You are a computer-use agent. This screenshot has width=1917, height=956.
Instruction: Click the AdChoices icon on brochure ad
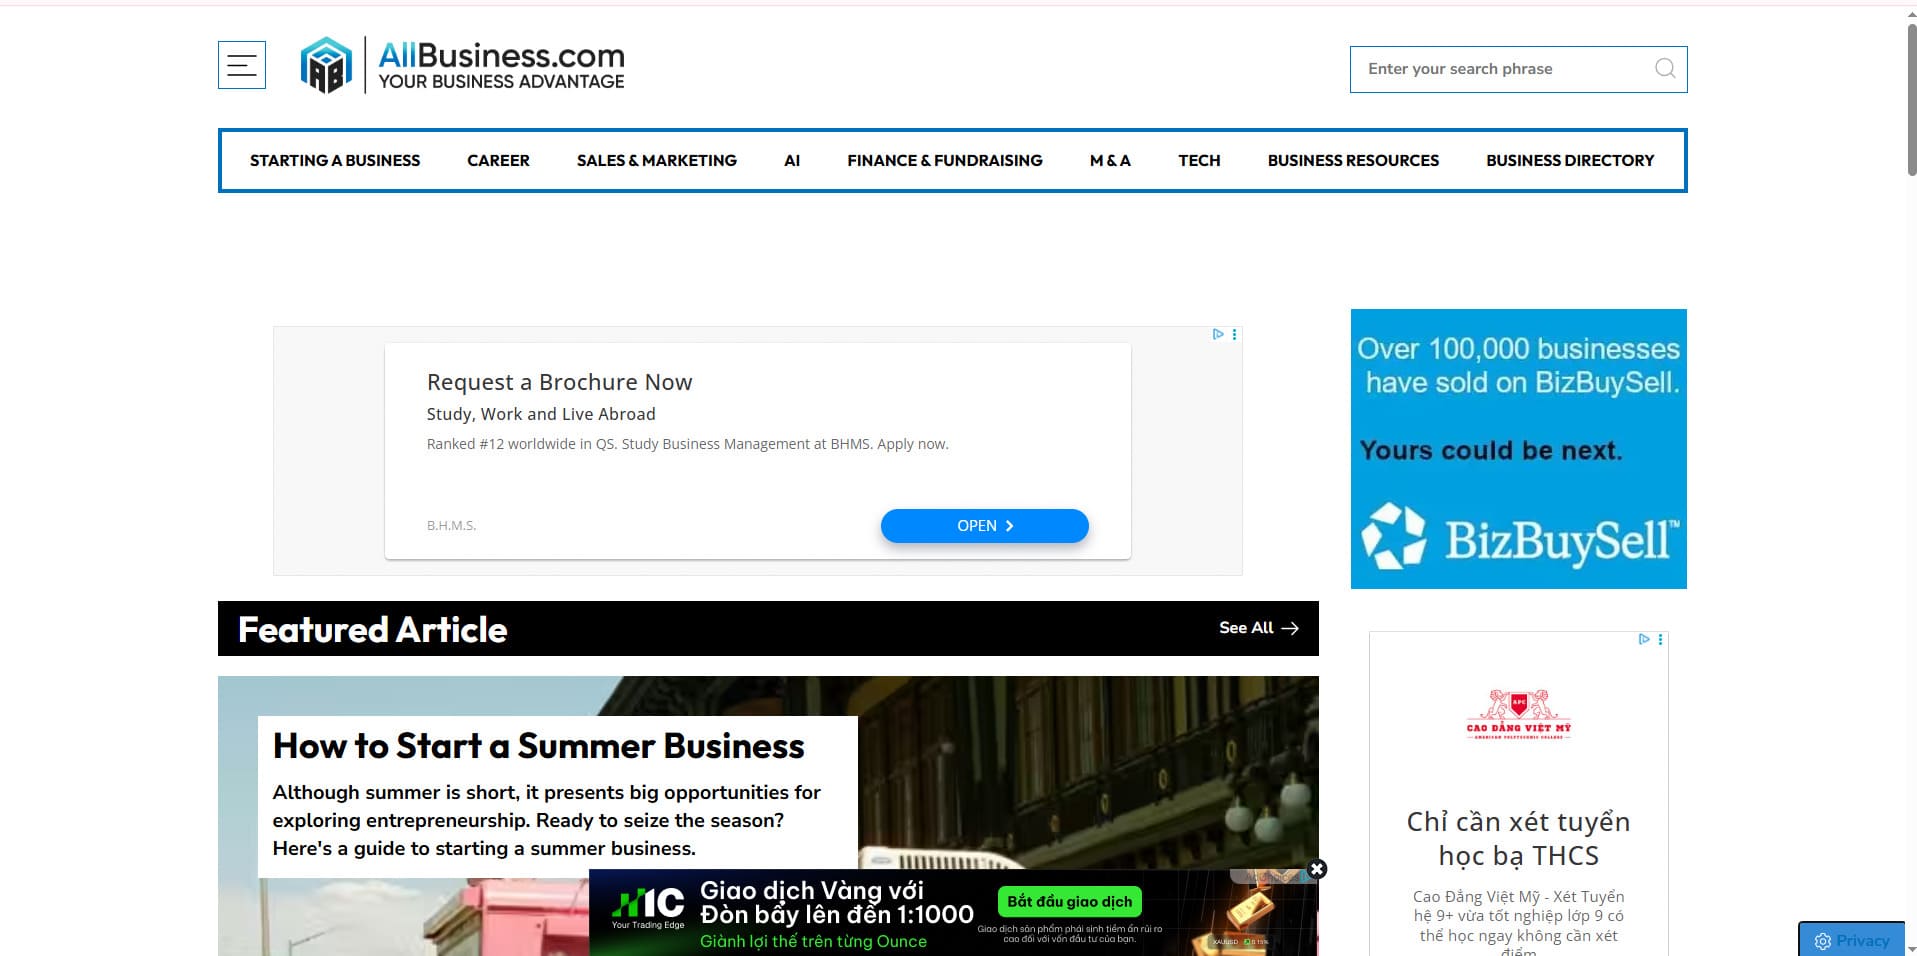pyautogui.click(x=1217, y=334)
